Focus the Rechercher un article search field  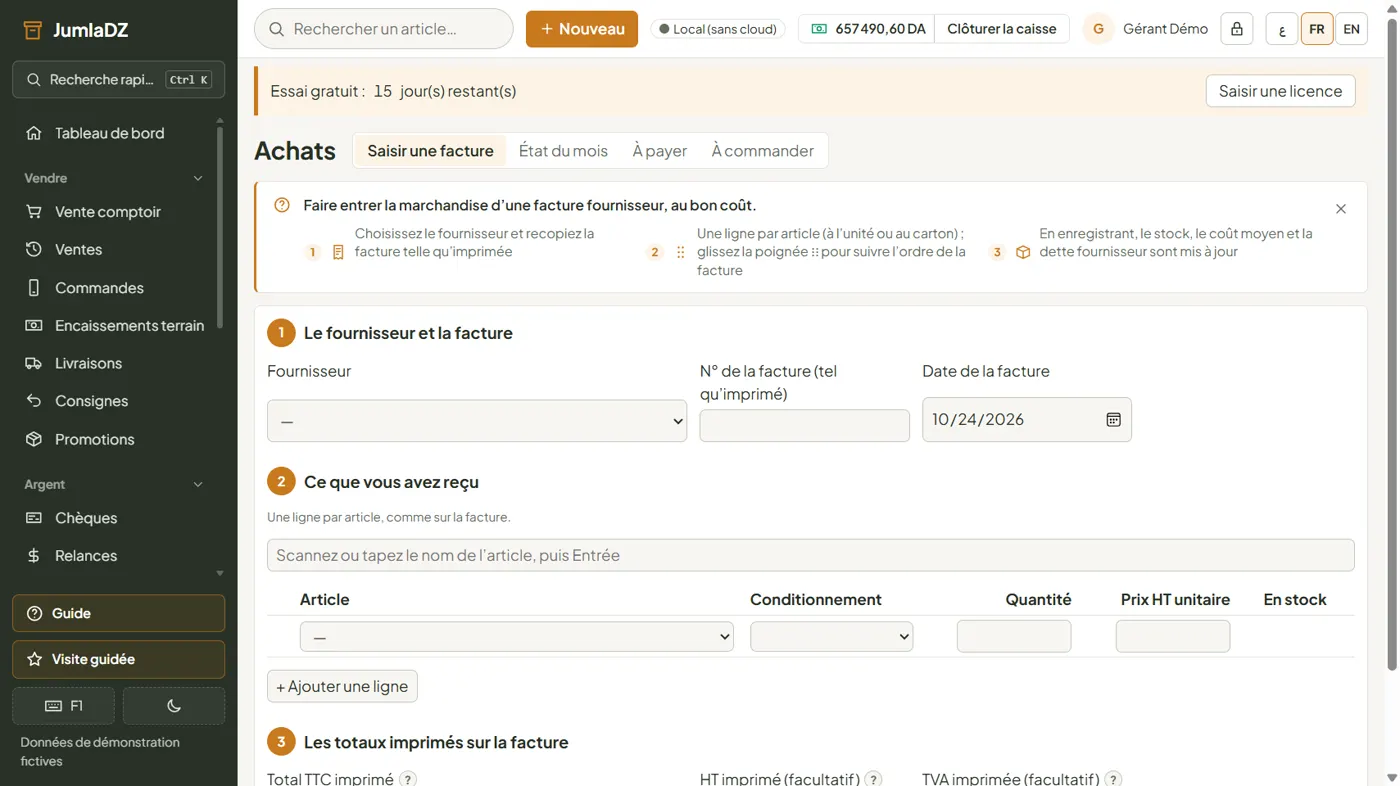pos(384,29)
